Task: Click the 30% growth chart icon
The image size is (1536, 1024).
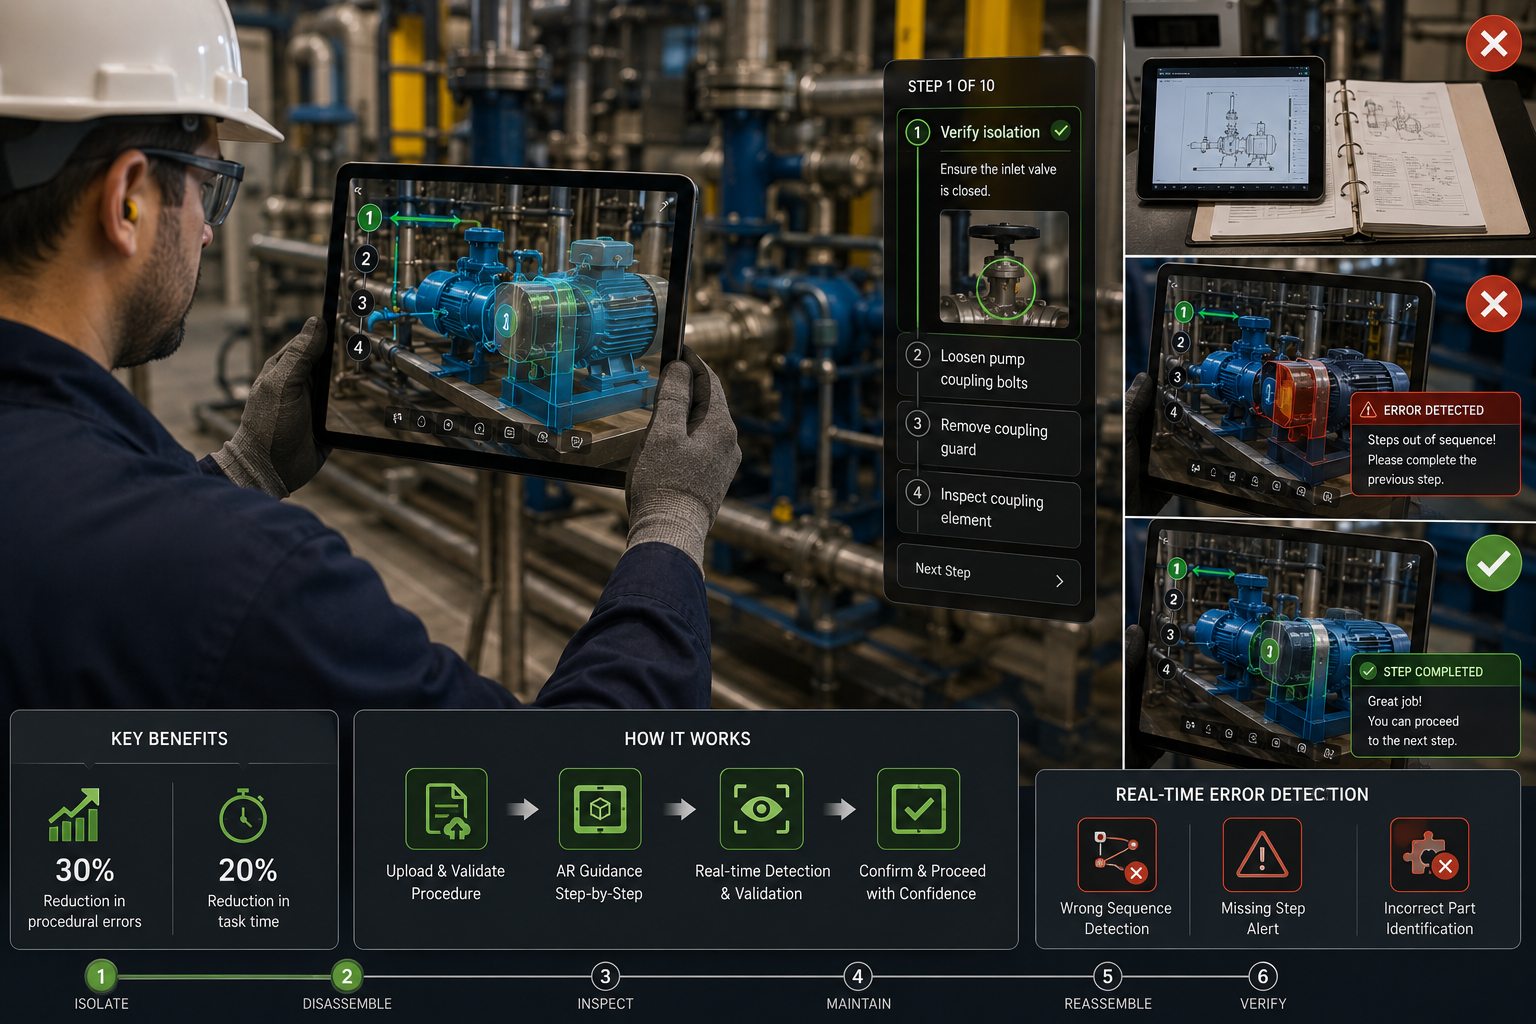Action: coord(75,815)
